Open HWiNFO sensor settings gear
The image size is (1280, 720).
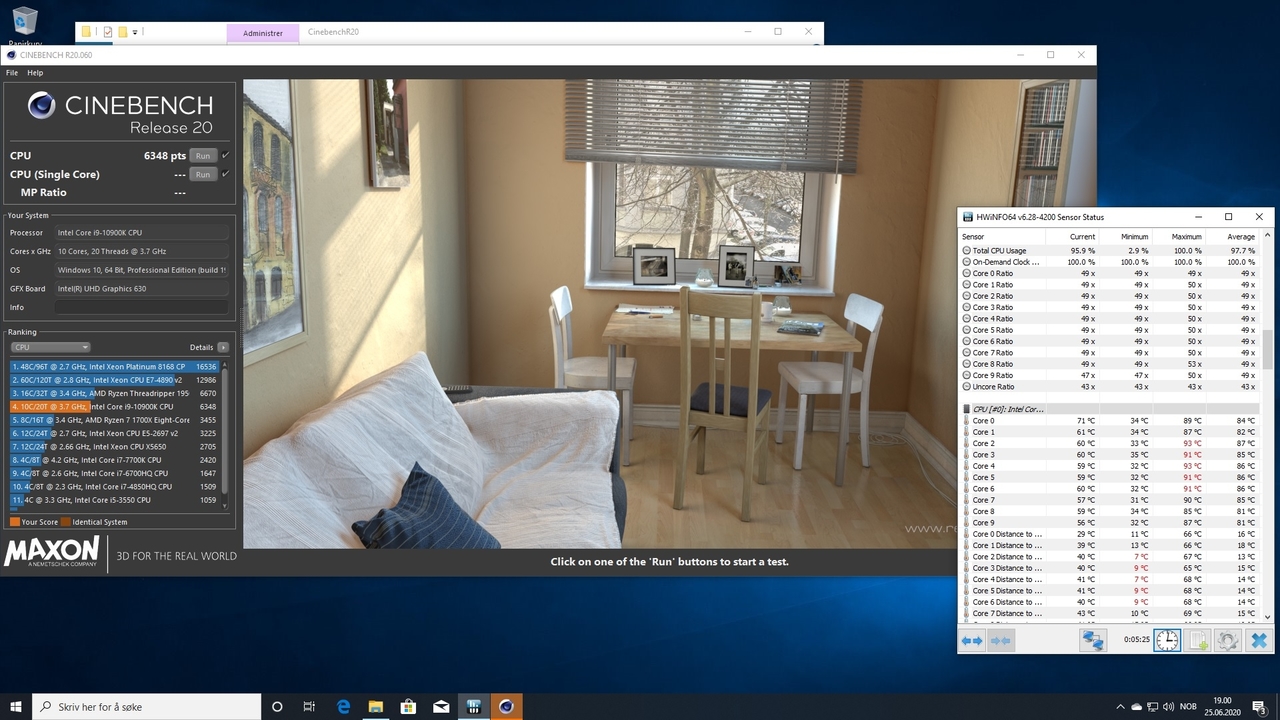pyautogui.click(x=1228, y=640)
